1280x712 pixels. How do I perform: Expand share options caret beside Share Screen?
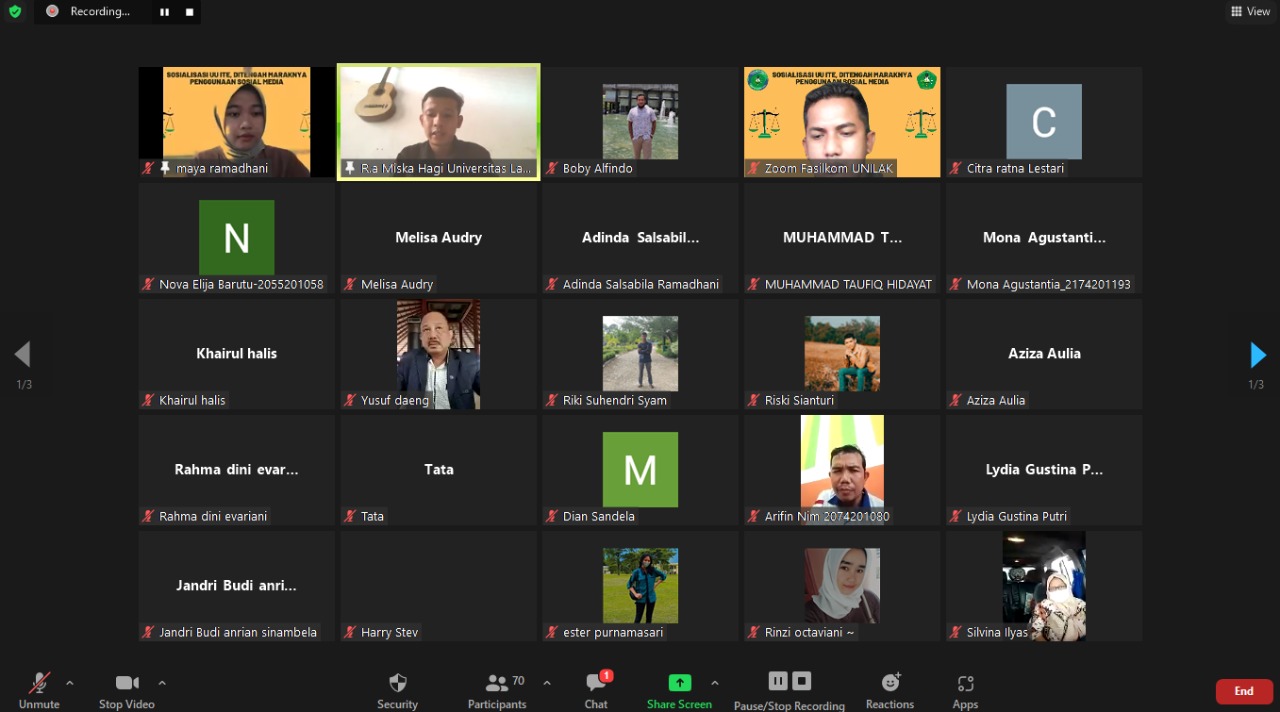pyautogui.click(x=714, y=683)
